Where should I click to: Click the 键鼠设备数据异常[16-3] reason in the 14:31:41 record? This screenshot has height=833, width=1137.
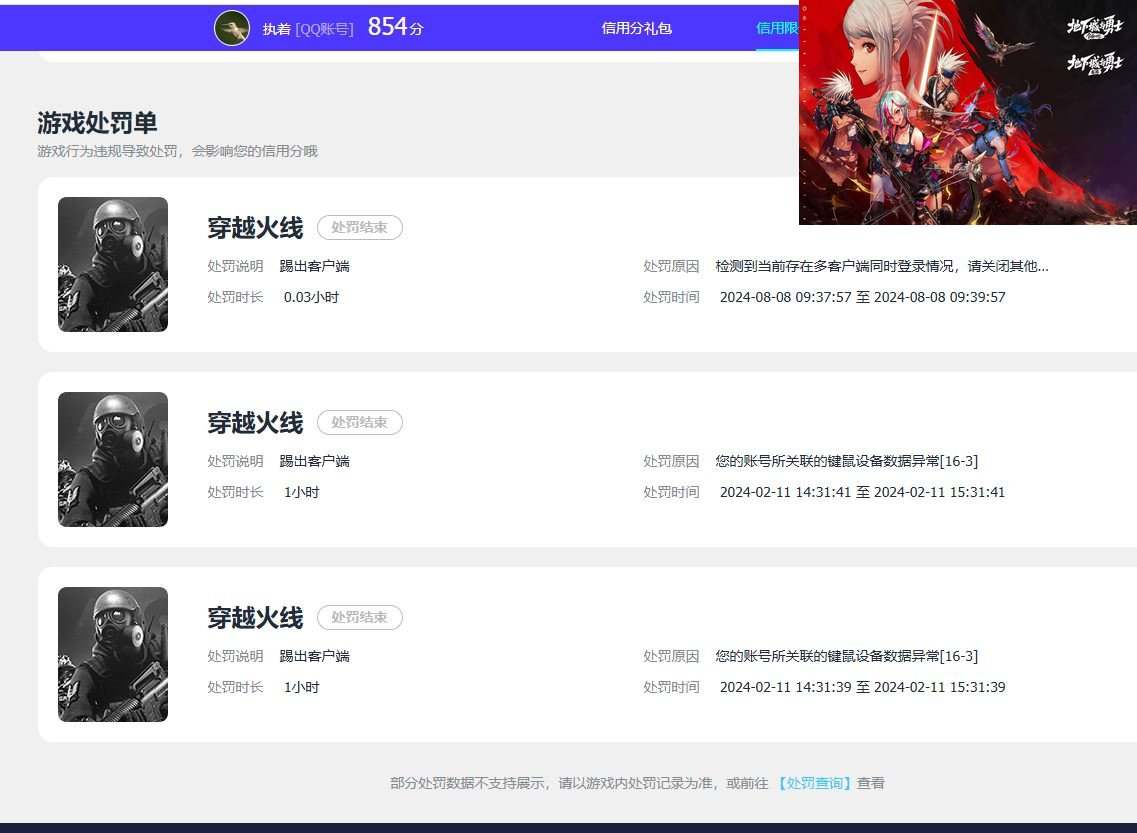click(846, 461)
